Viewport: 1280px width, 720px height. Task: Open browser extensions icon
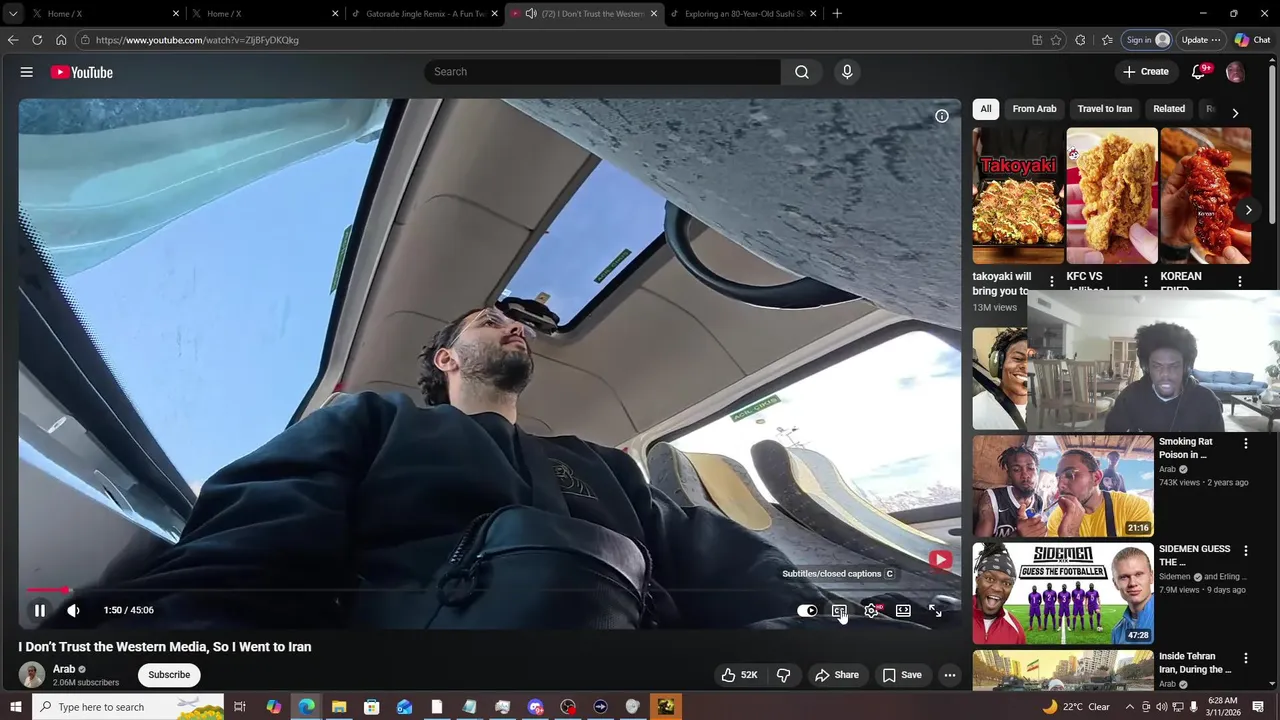click(1080, 40)
